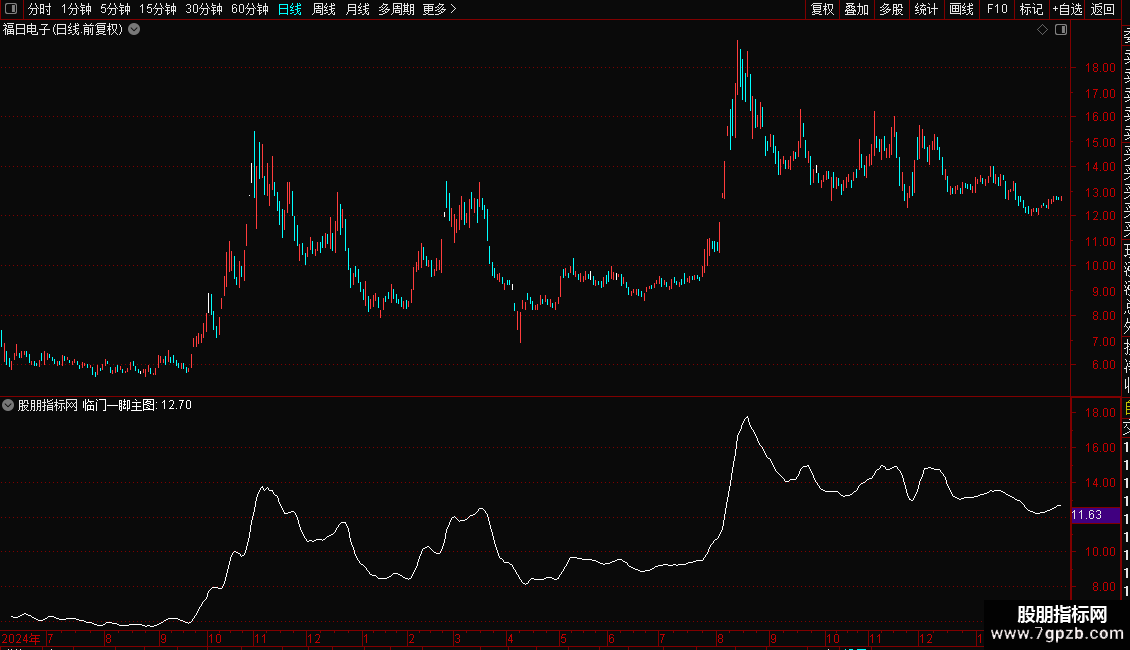Click the 复权 adjustment button

click(x=822, y=9)
